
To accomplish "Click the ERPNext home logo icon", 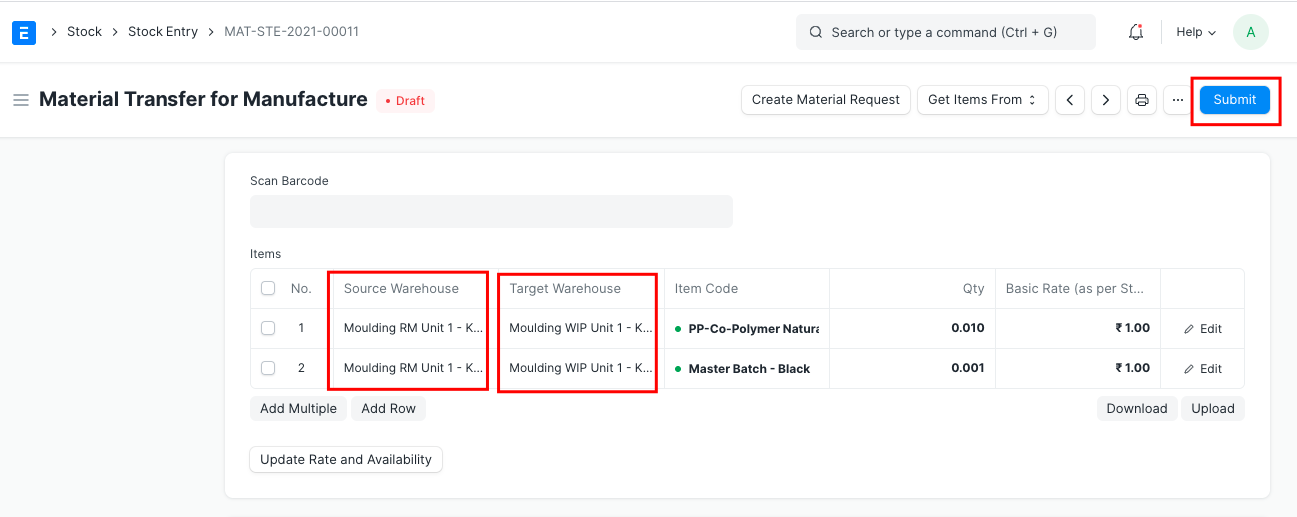I will [24, 32].
